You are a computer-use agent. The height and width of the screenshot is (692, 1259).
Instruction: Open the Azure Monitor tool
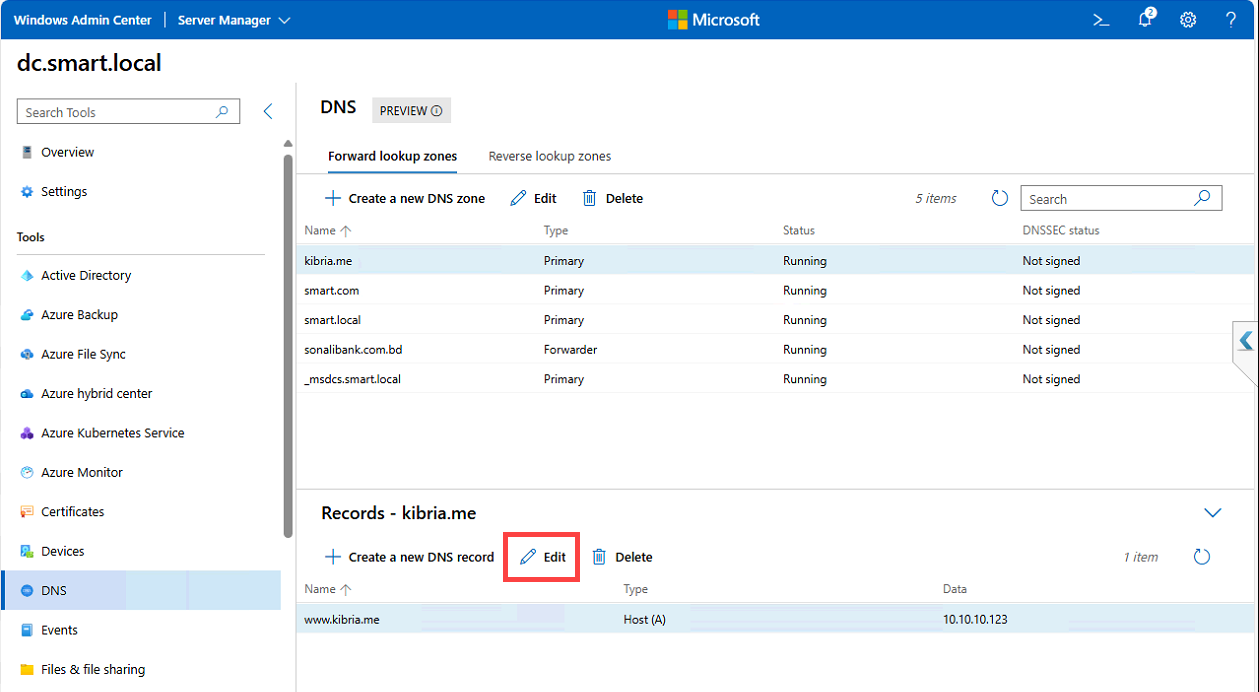[x=82, y=472]
